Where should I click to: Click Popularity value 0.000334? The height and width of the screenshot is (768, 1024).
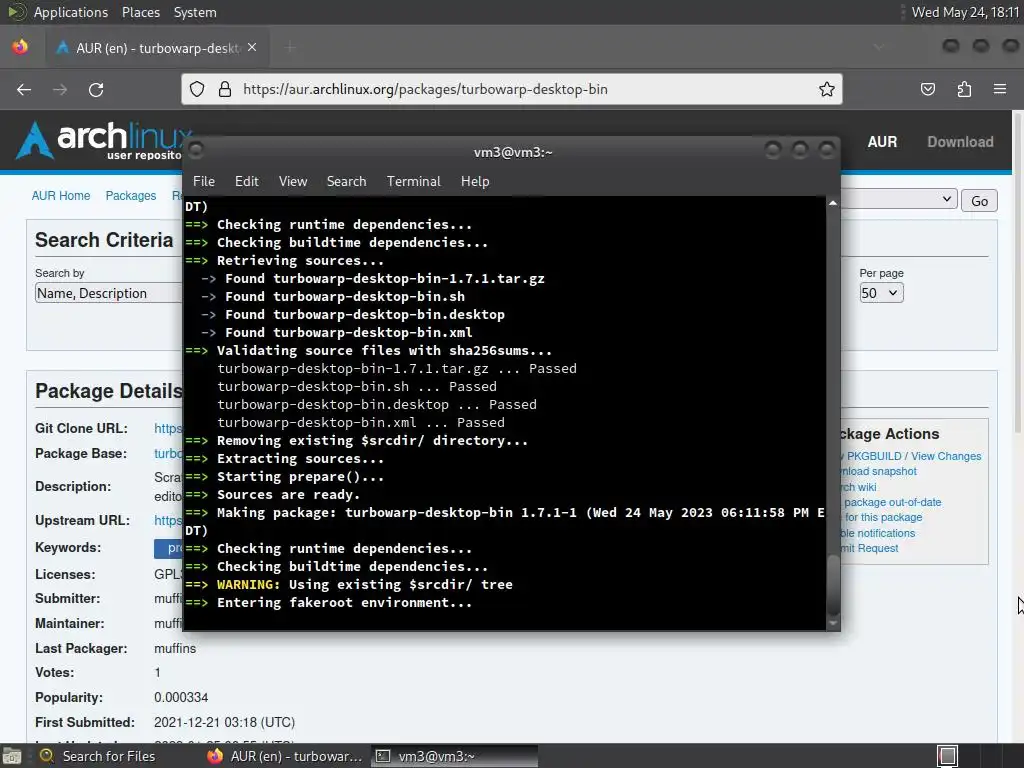click(181, 697)
